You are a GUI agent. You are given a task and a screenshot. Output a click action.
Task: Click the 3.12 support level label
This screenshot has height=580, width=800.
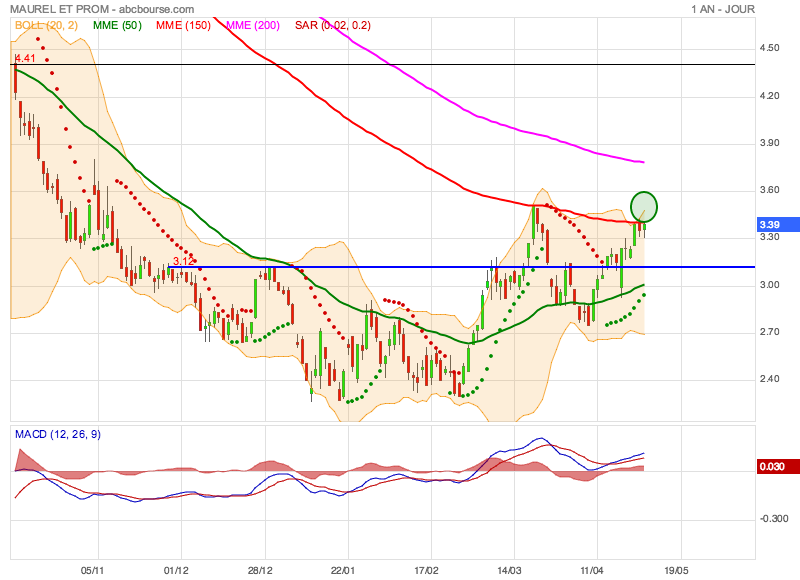pos(184,261)
